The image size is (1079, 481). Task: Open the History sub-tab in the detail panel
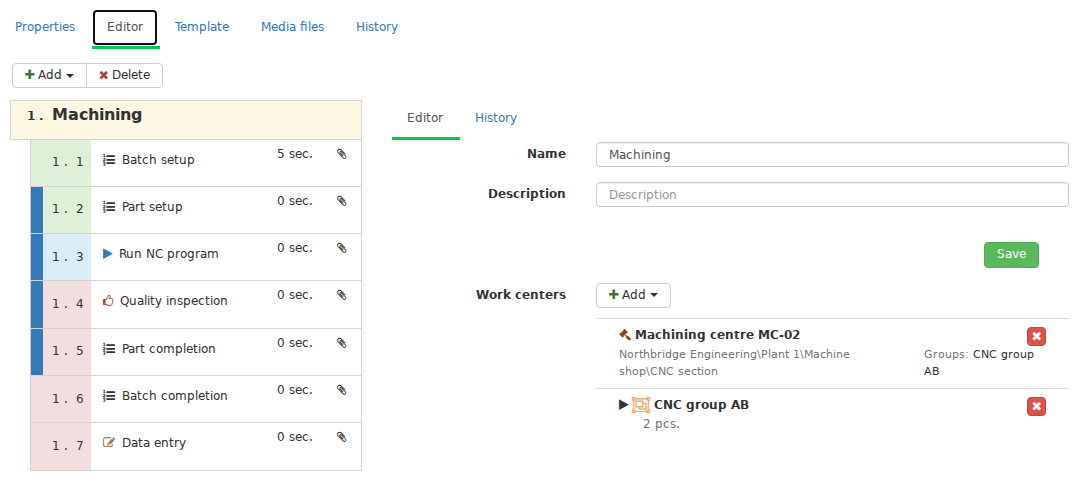pyautogui.click(x=495, y=118)
